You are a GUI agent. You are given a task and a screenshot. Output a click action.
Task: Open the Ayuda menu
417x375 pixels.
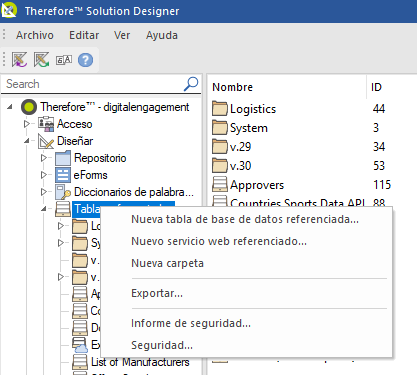coord(162,35)
